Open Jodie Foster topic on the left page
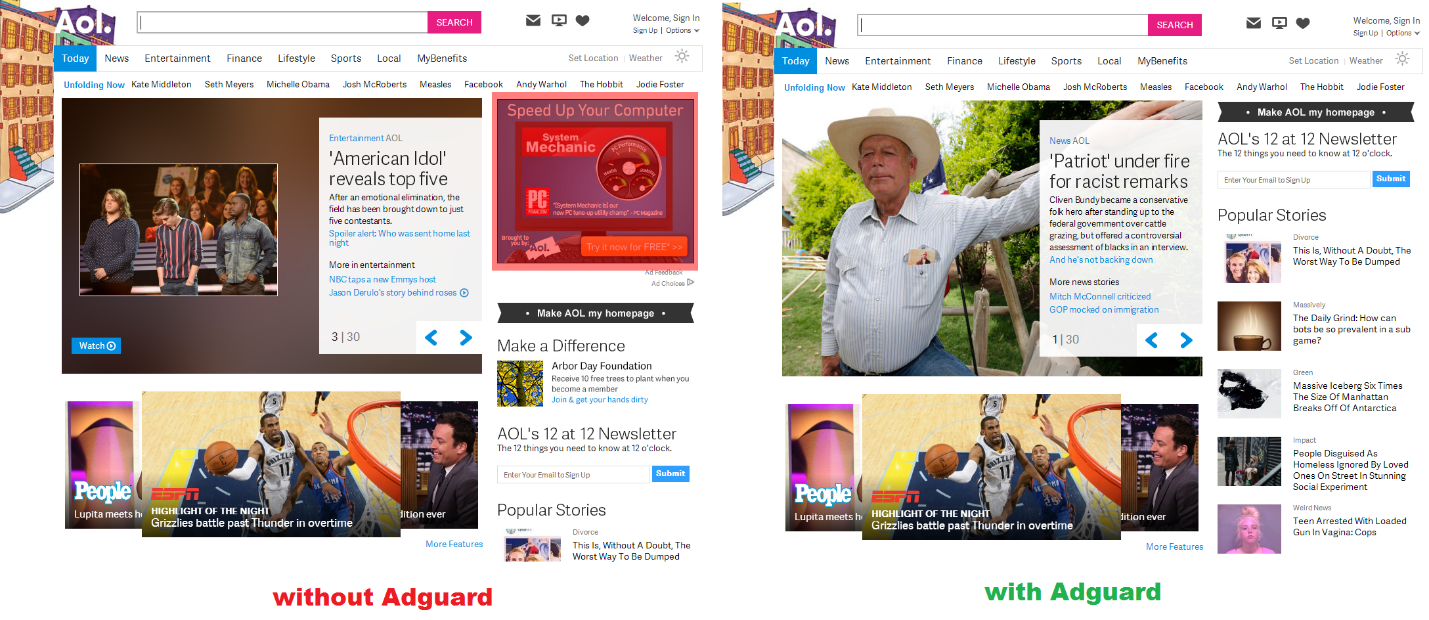The height and width of the screenshot is (620, 1429). (660, 85)
